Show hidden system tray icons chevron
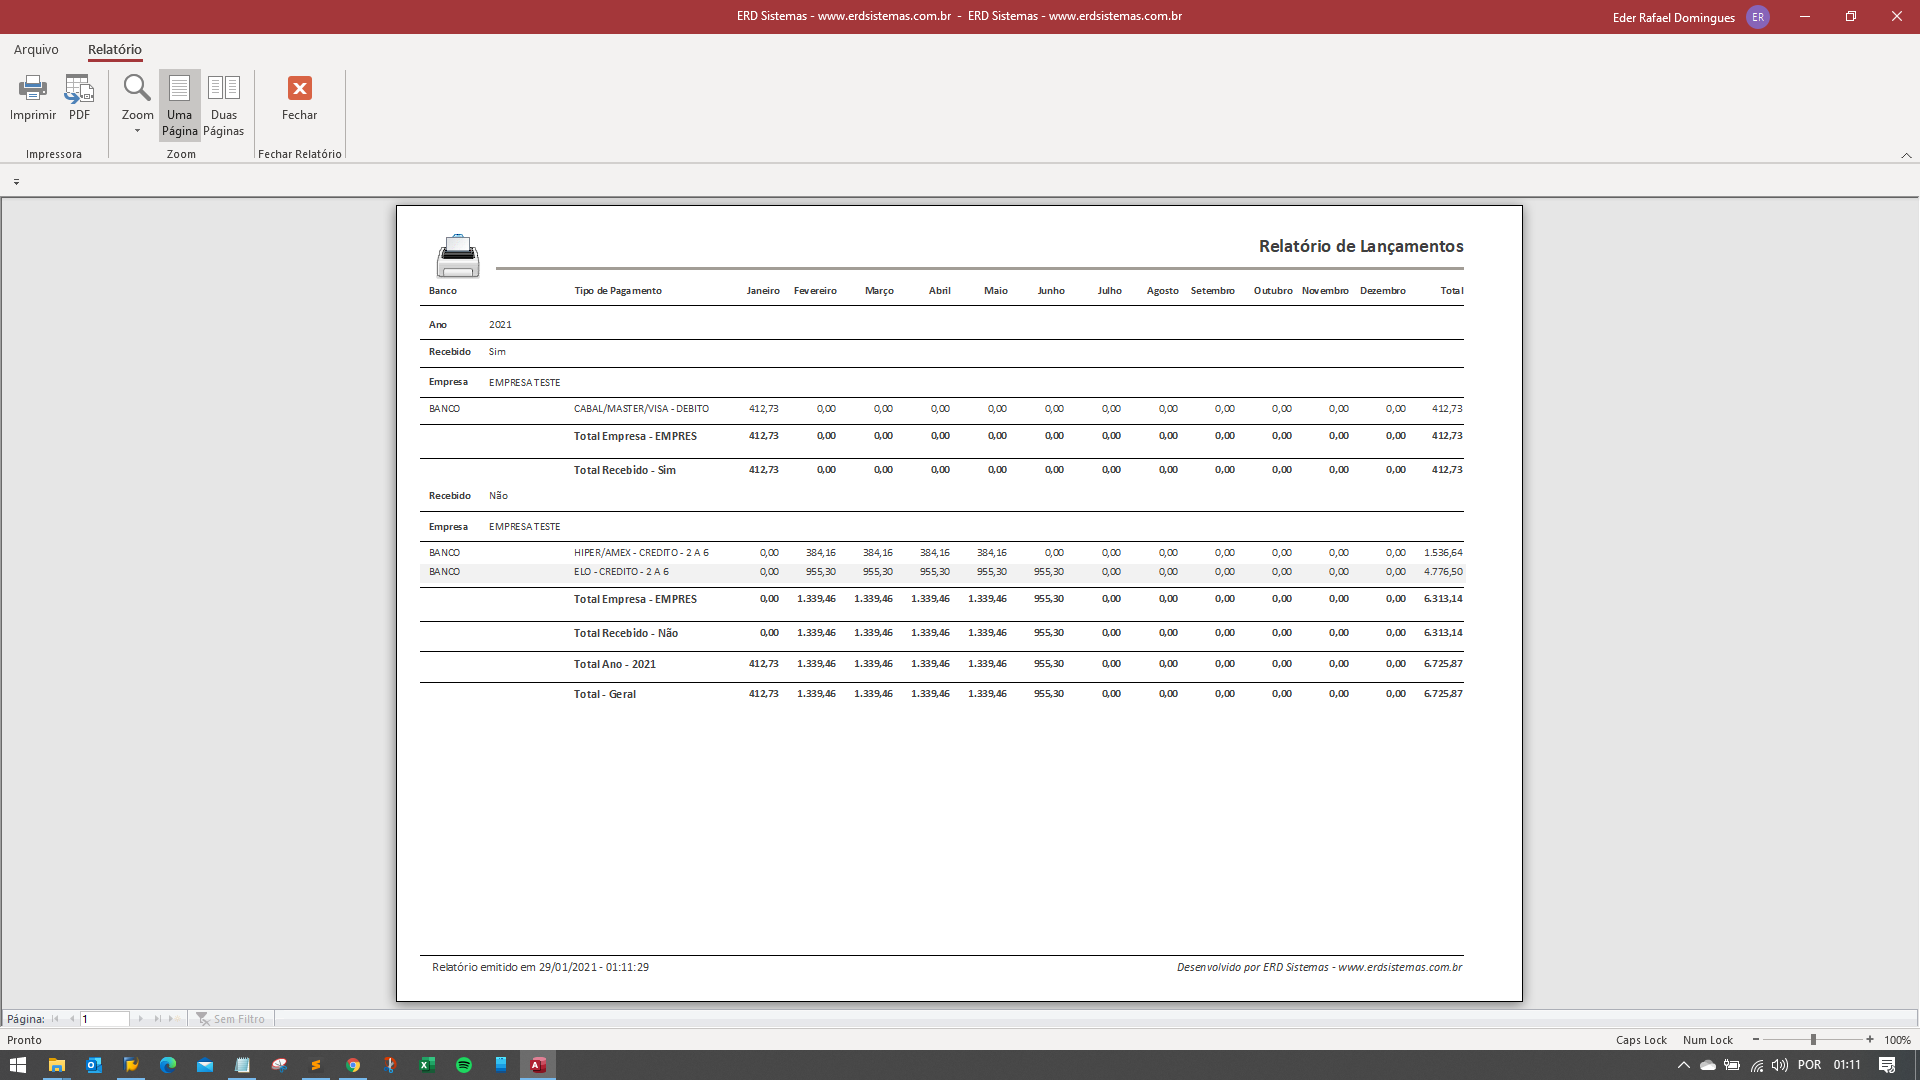This screenshot has height=1080, width=1920. coord(1684,1065)
